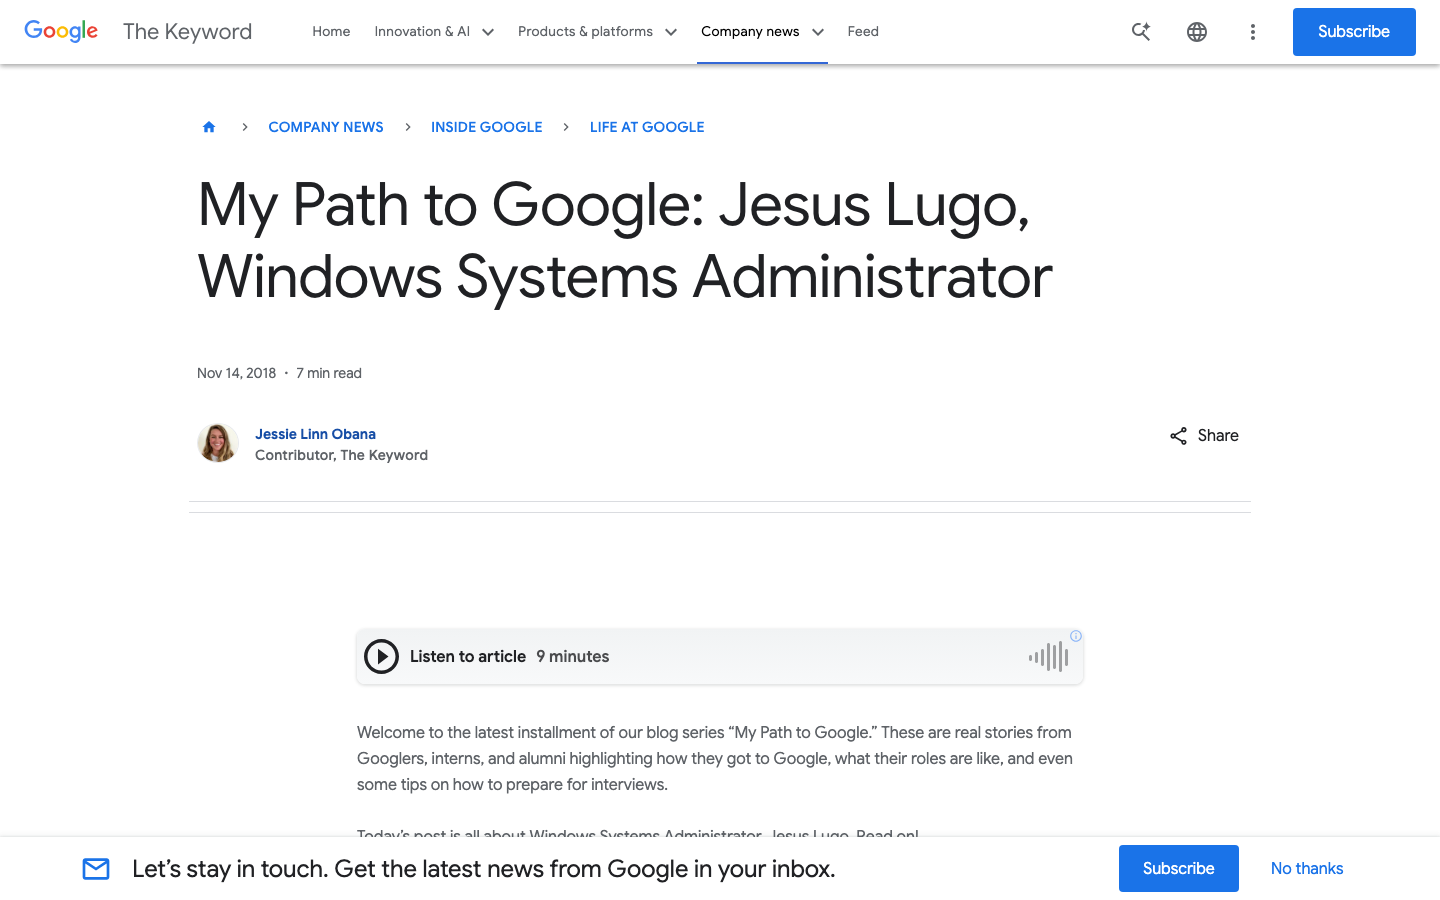Open the globe language selector icon
Viewport: 1440px width, 900px height.
click(1197, 32)
